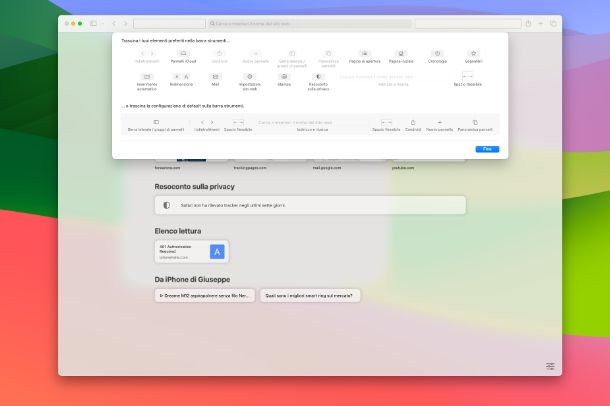This screenshot has width=610, height=406.
Task: Select the Indirizzo e ricerca field item in the second row
Action: click(393, 80)
